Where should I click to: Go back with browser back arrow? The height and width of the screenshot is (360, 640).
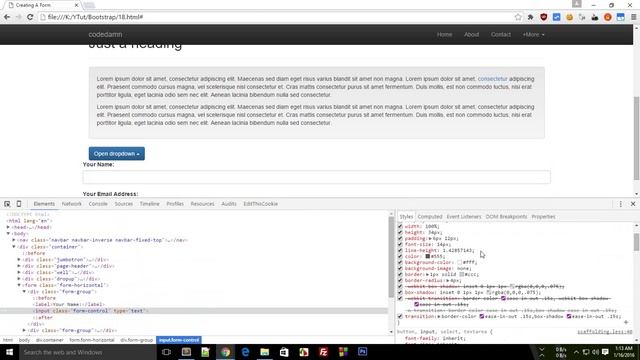(7, 17)
